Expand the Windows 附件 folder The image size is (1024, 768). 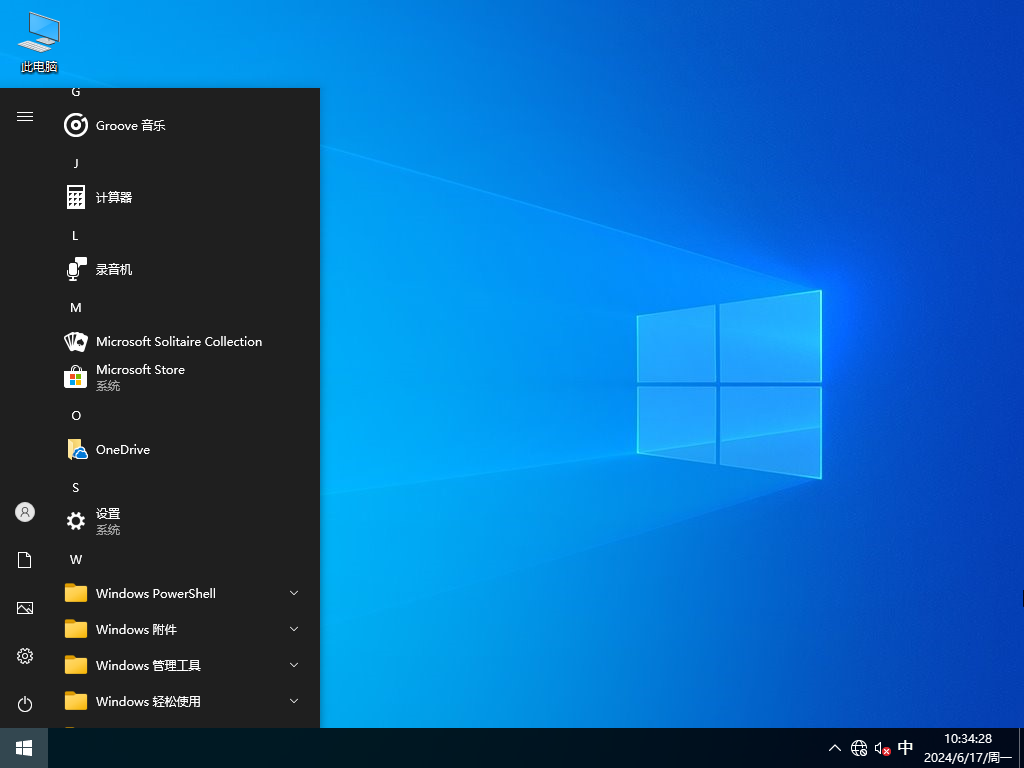(x=293, y=629)
